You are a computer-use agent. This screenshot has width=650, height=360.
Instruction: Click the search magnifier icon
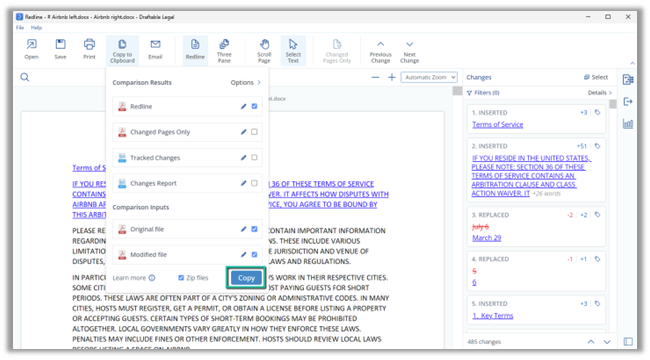click(x=25, y=77)
